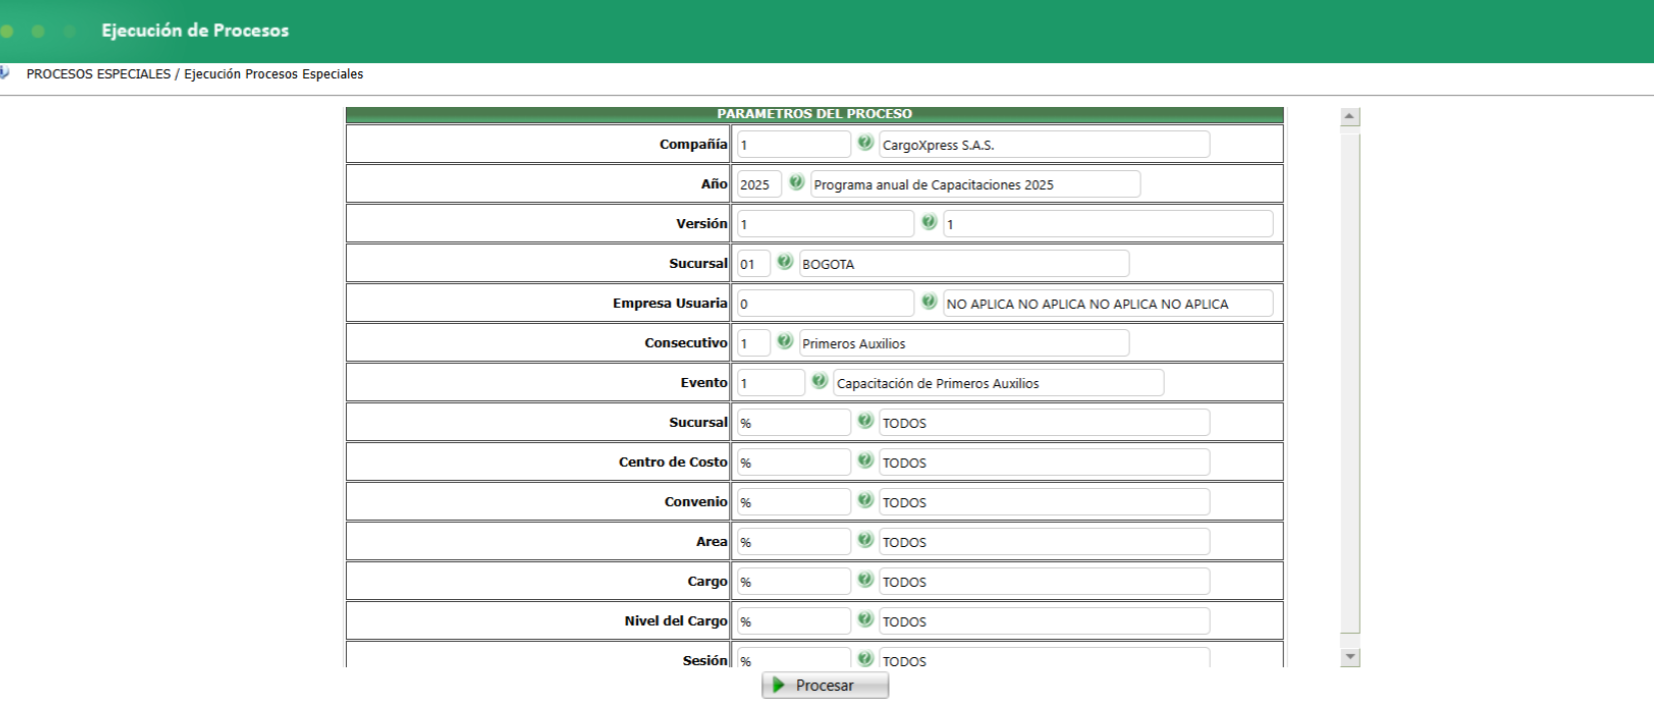
Task: Click the Nivel del Cargo code field
Action: (794, 620)
